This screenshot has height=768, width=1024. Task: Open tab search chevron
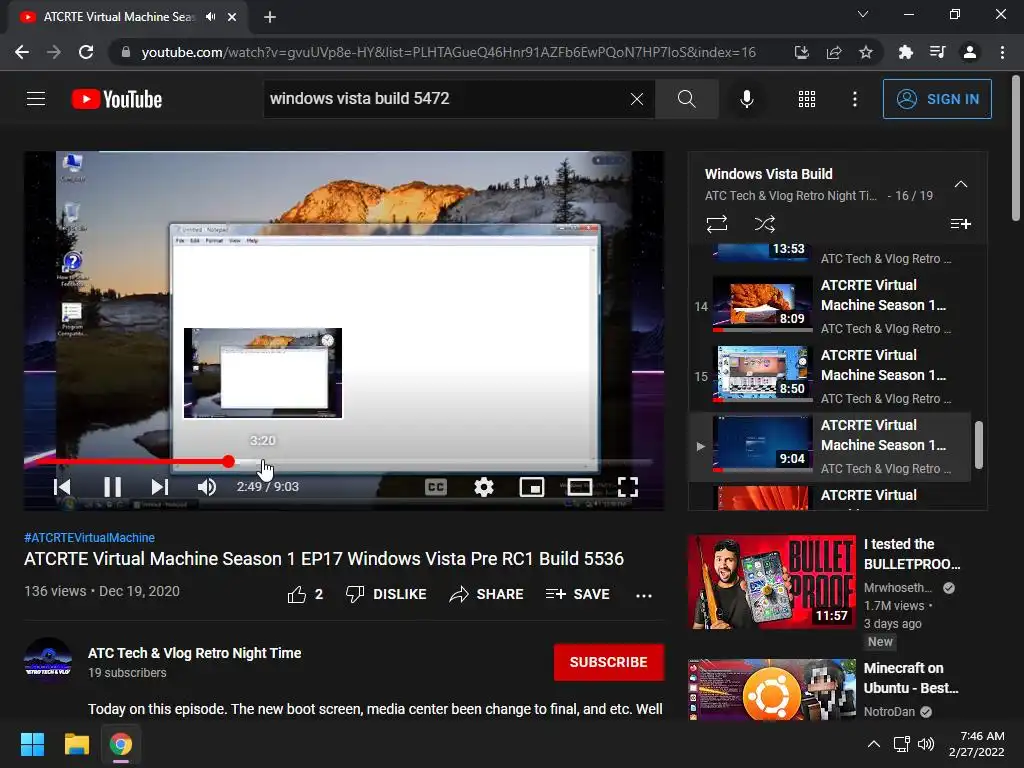(863, 14)
